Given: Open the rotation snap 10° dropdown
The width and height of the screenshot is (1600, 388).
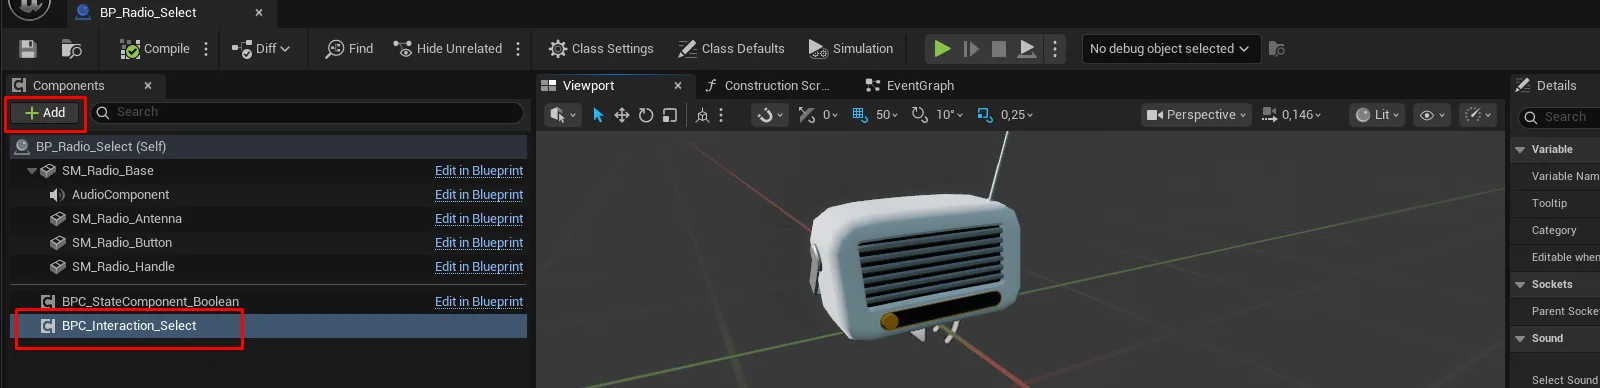Looking at the screenshot, I should point(950,115).
